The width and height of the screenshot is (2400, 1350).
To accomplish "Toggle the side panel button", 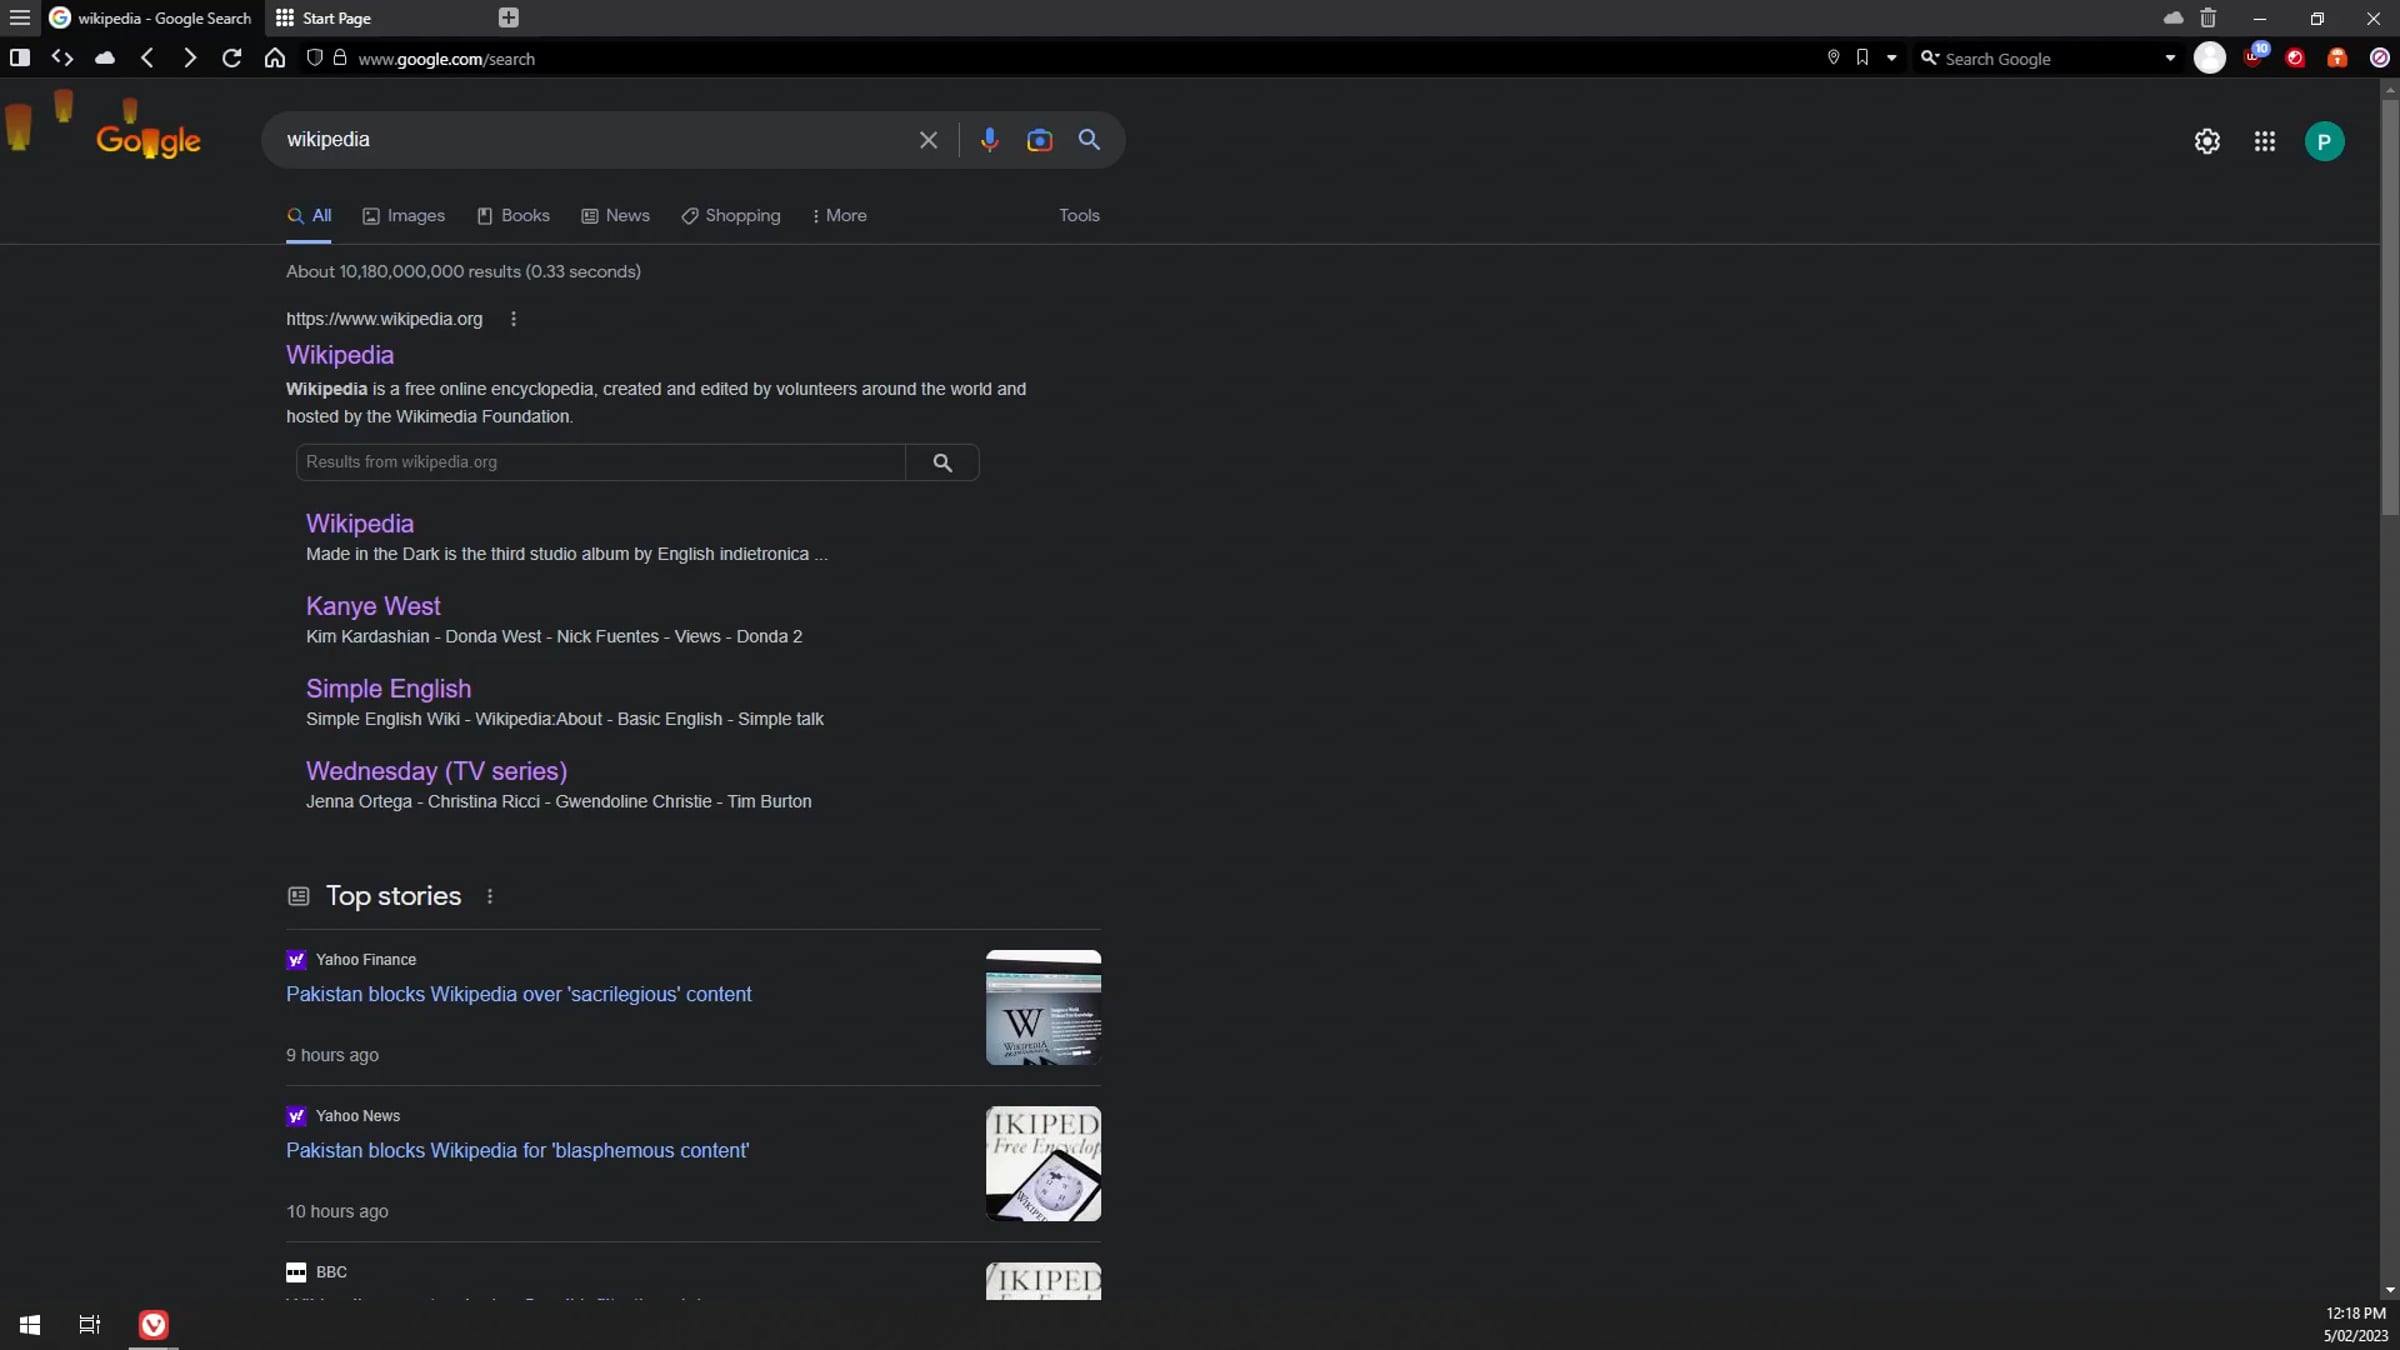I will 19,58.
